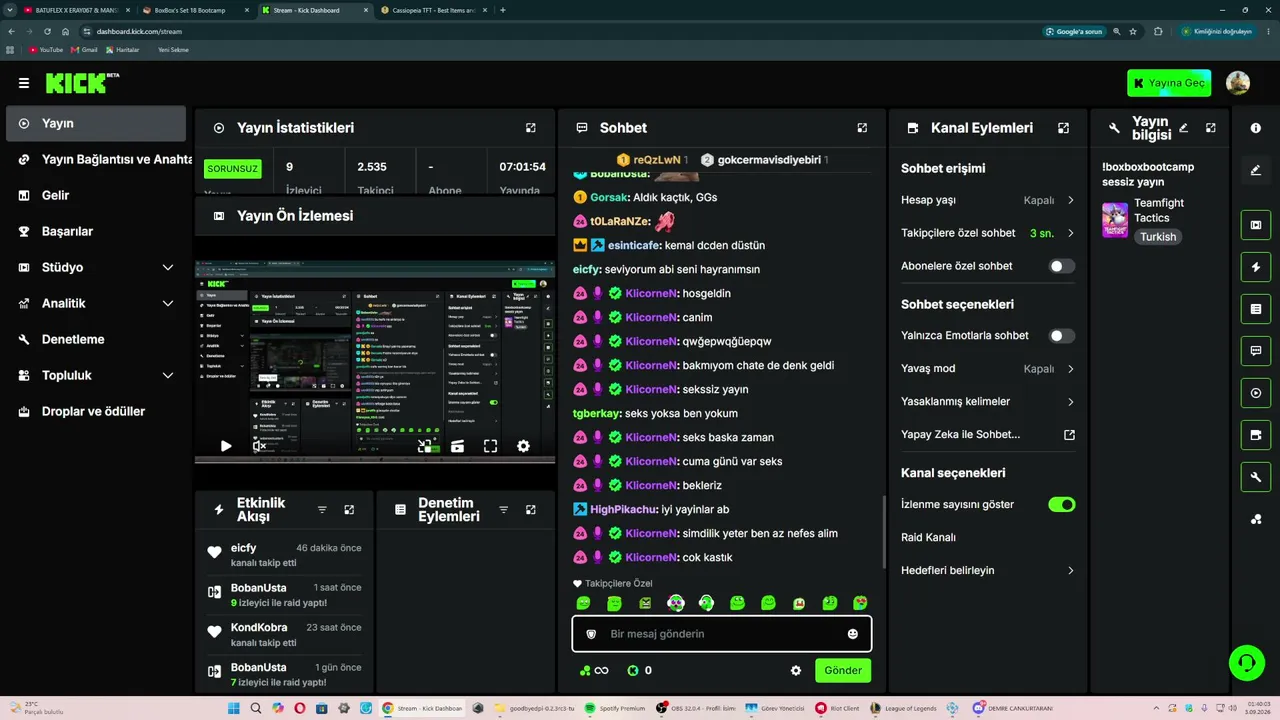The height and width of the screenshot is (720, 1280).
Task: Unmute the stream preview audio
Action: (259, 446)
